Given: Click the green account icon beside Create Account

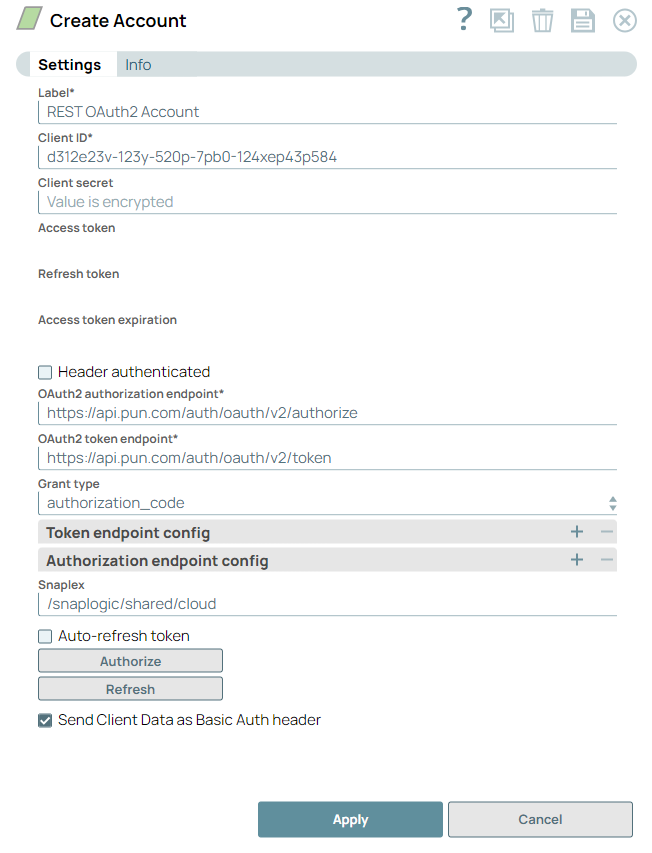Looking at the screenshot, I should [27, 17].
